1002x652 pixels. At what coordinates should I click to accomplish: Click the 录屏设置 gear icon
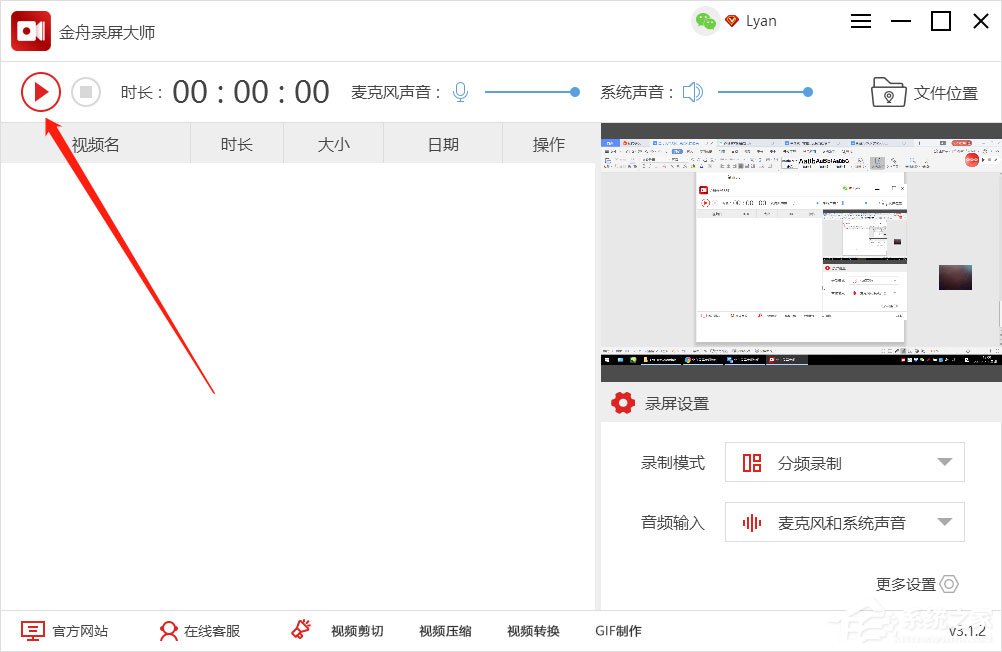pyautogui.click(x=622, y=403)
